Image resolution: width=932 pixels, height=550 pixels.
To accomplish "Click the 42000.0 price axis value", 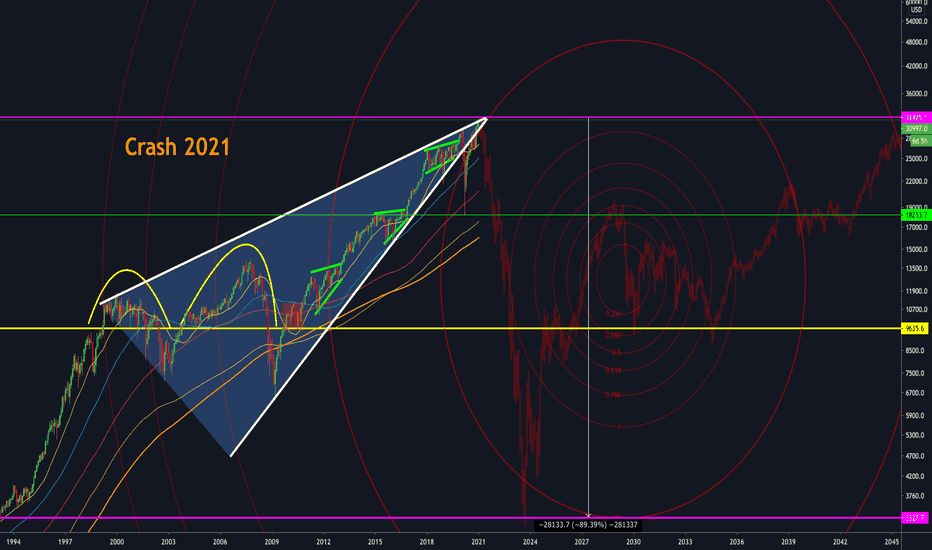I will coord(916,67).
